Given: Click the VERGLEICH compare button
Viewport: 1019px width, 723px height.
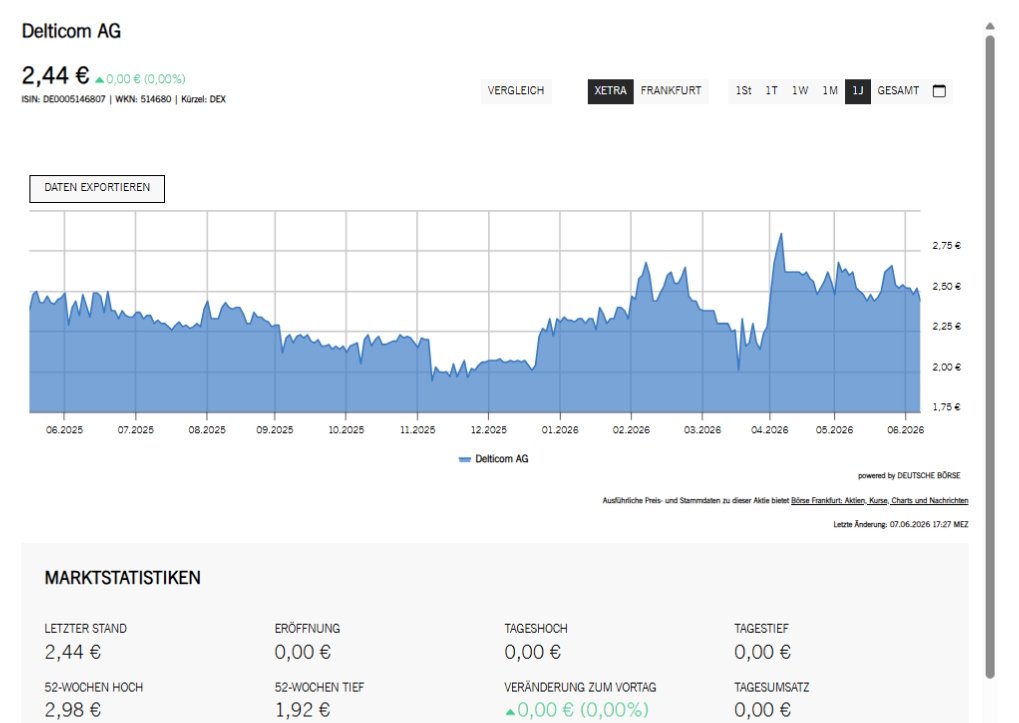Looking at the screenshot, I should [x=516, y=91].
